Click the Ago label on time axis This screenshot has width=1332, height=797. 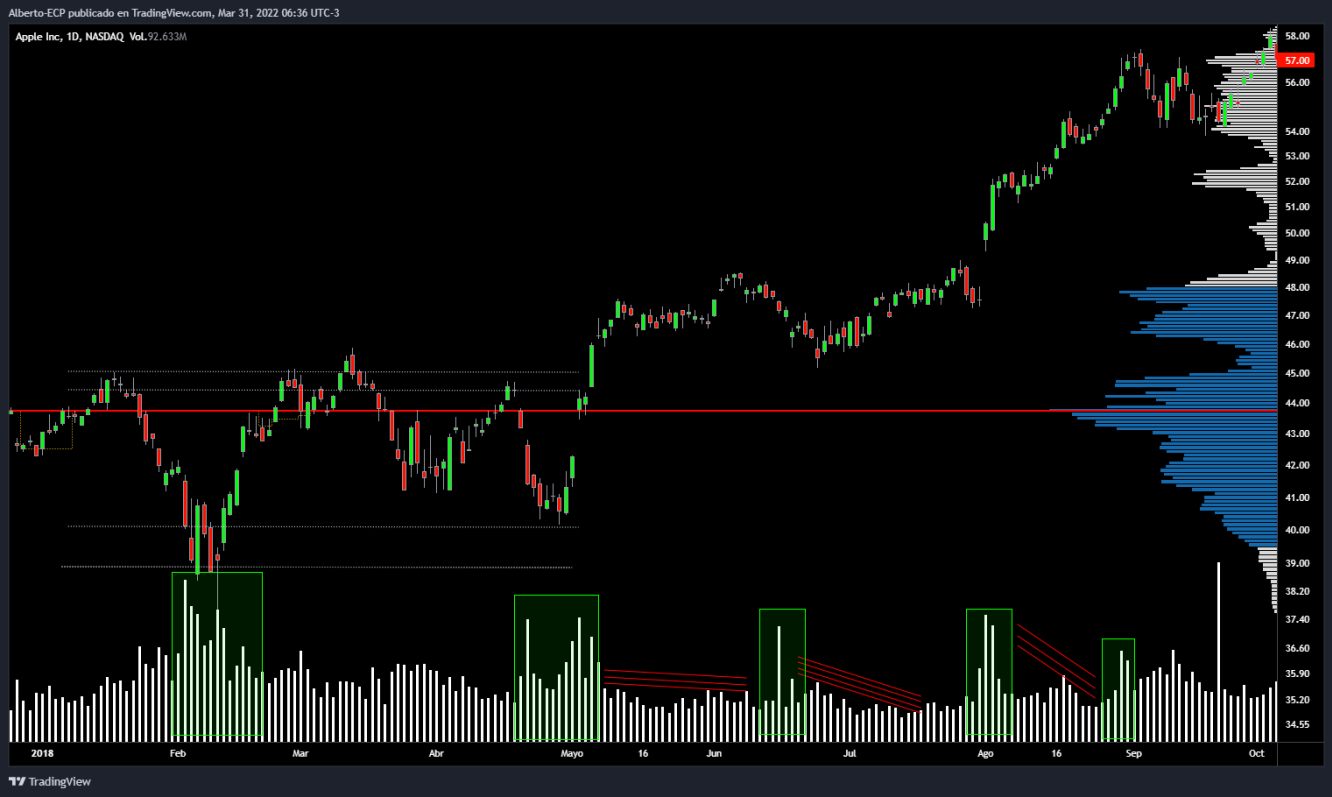click(985, 753)
